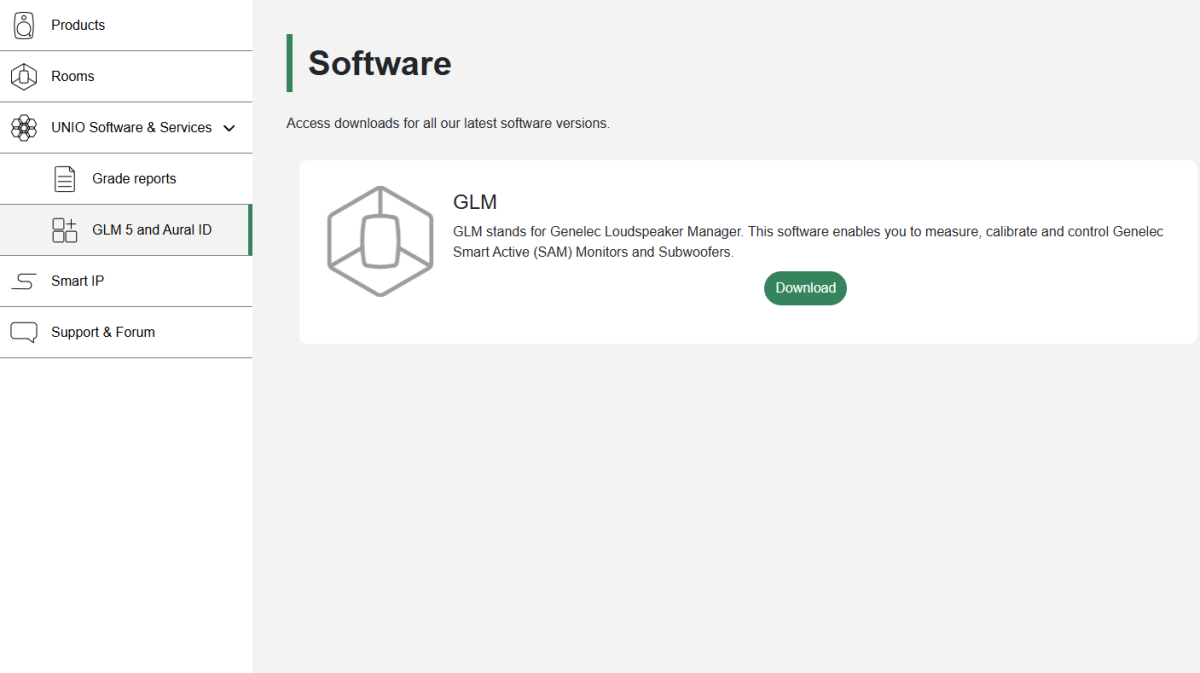Click the GLM description paragraph
Image resolution: width=1200 pixels, height=673 pixels.
coord(808,242)
